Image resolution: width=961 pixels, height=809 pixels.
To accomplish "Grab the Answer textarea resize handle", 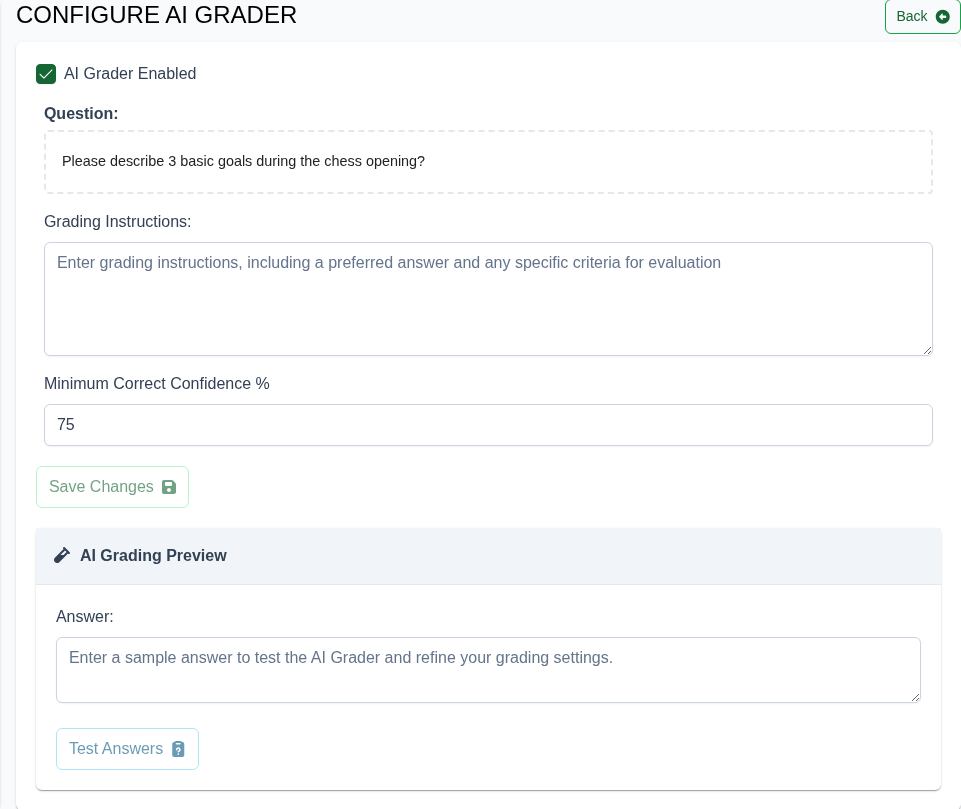I will point(915,697).
